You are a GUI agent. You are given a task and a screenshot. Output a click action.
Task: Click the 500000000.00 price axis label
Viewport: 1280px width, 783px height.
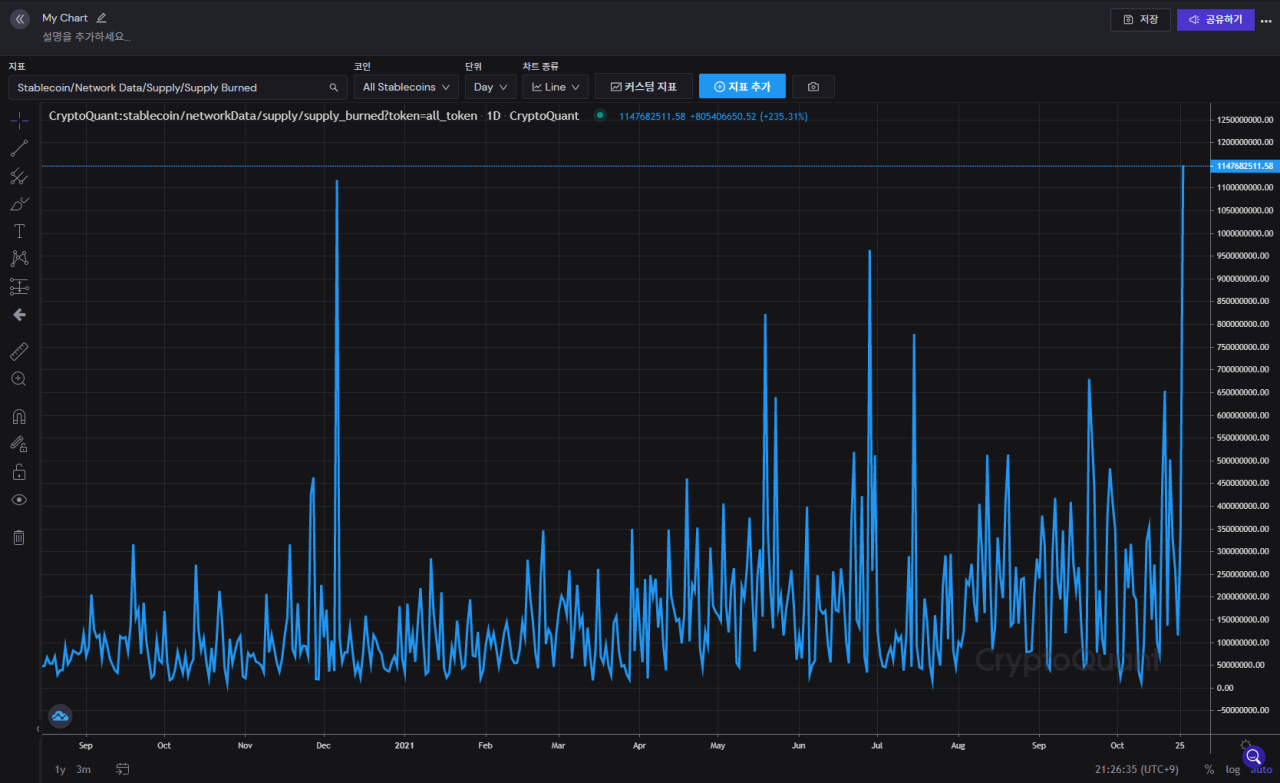pos(1244,461)
